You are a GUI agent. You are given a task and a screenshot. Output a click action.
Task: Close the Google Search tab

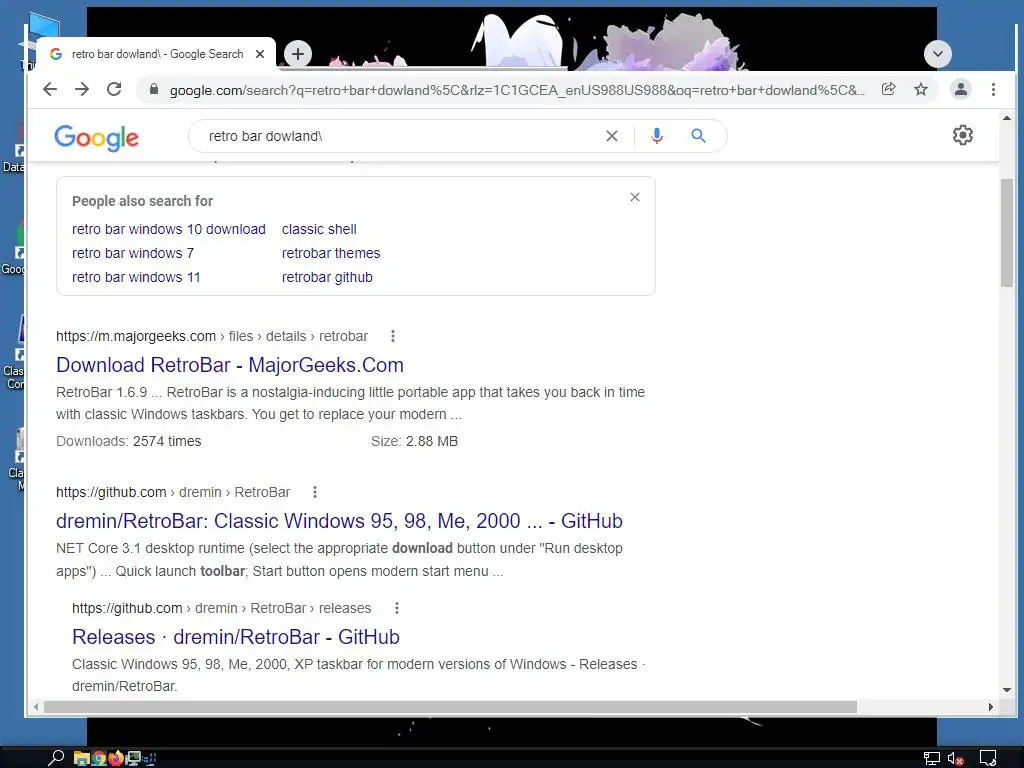260,54
